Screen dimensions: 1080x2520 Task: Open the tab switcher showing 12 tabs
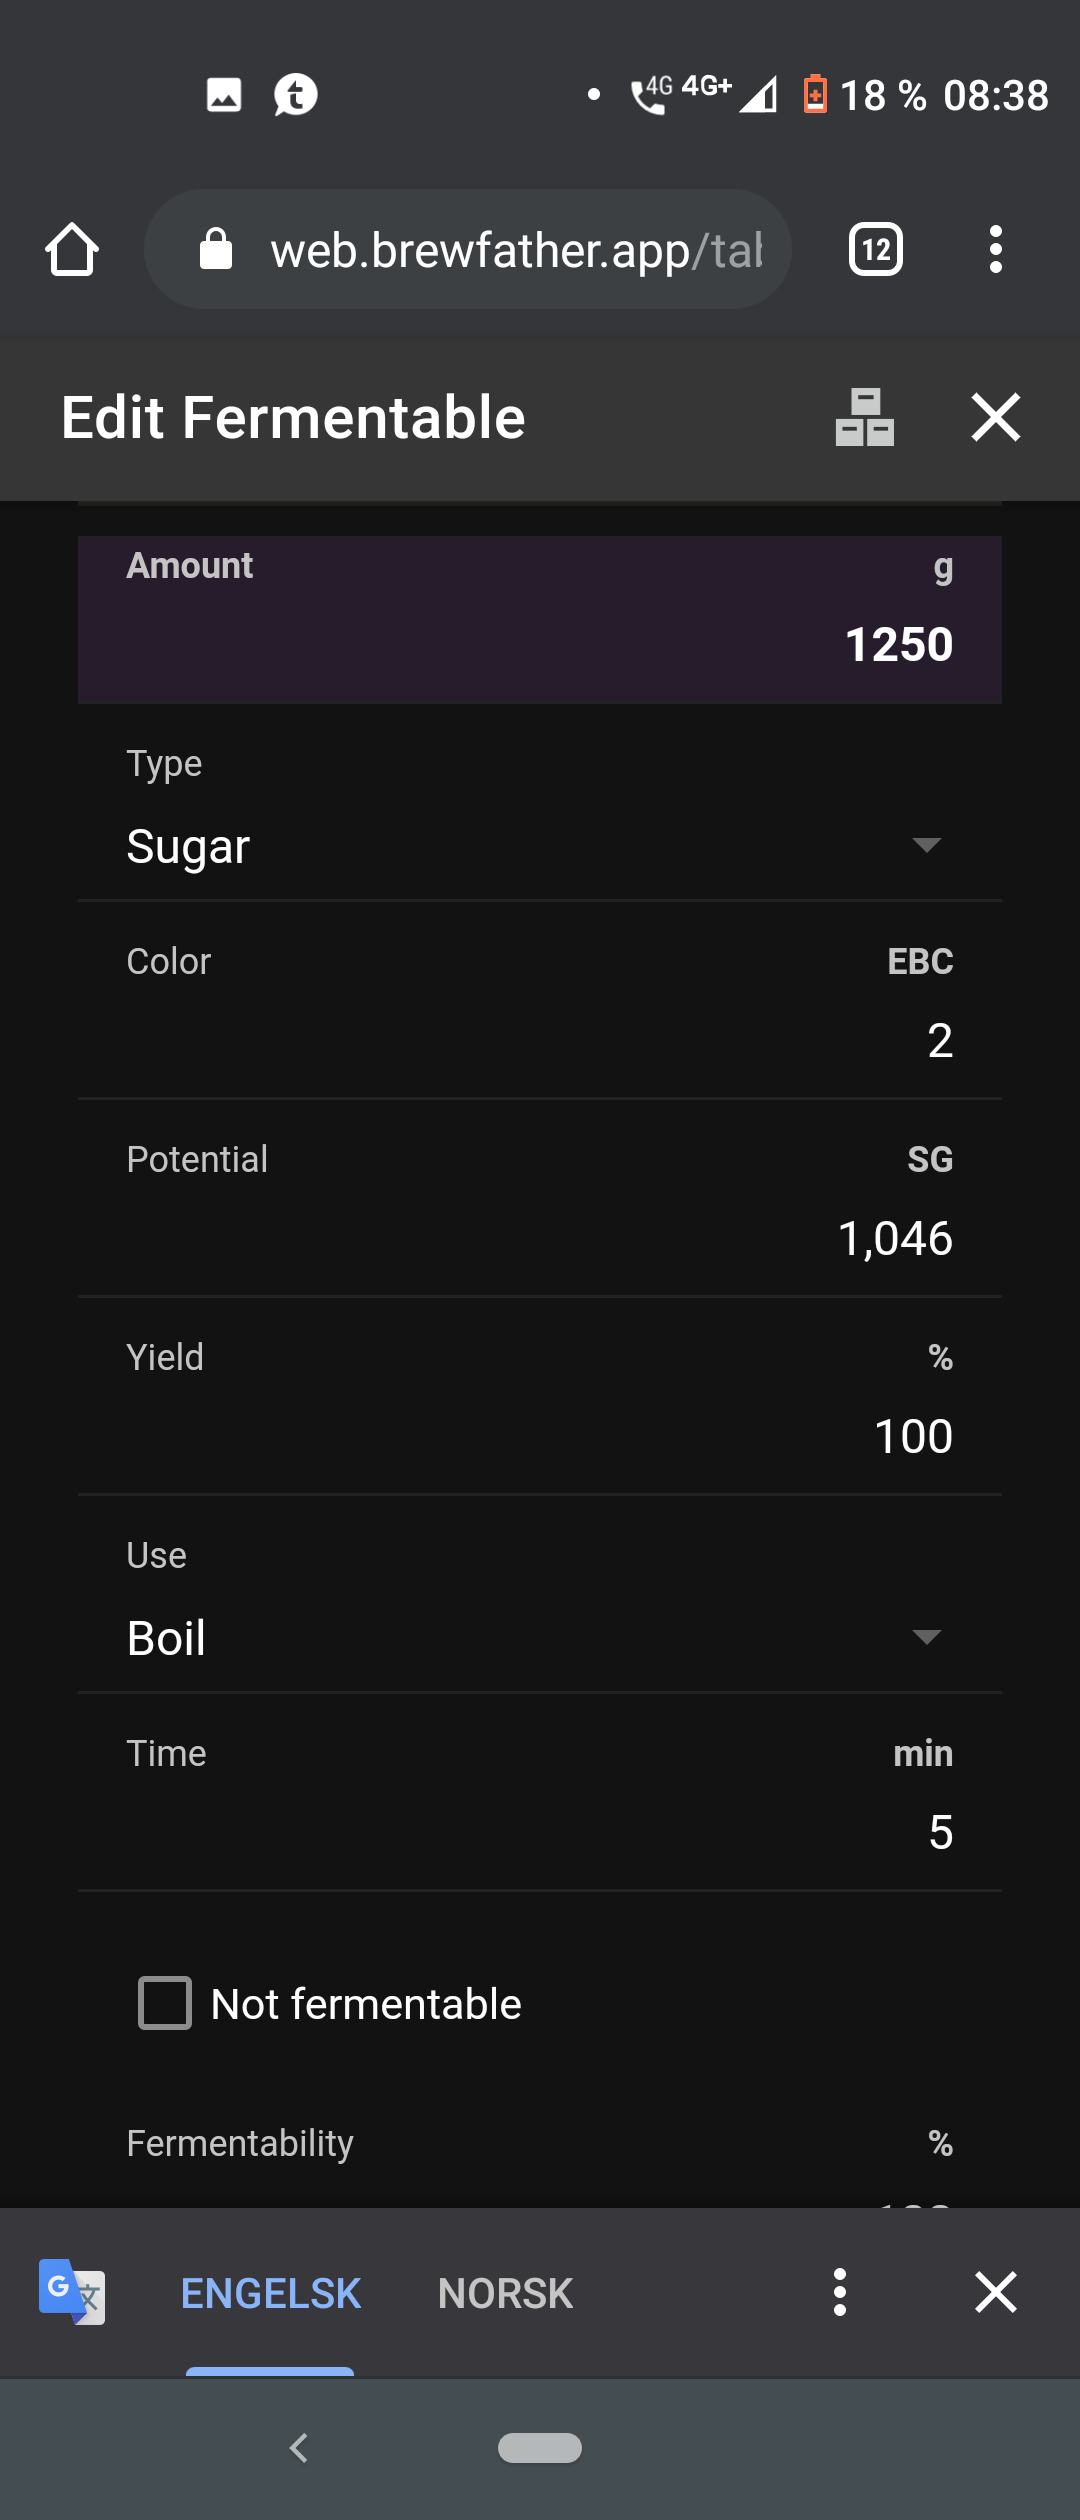(x=875, y=249)
